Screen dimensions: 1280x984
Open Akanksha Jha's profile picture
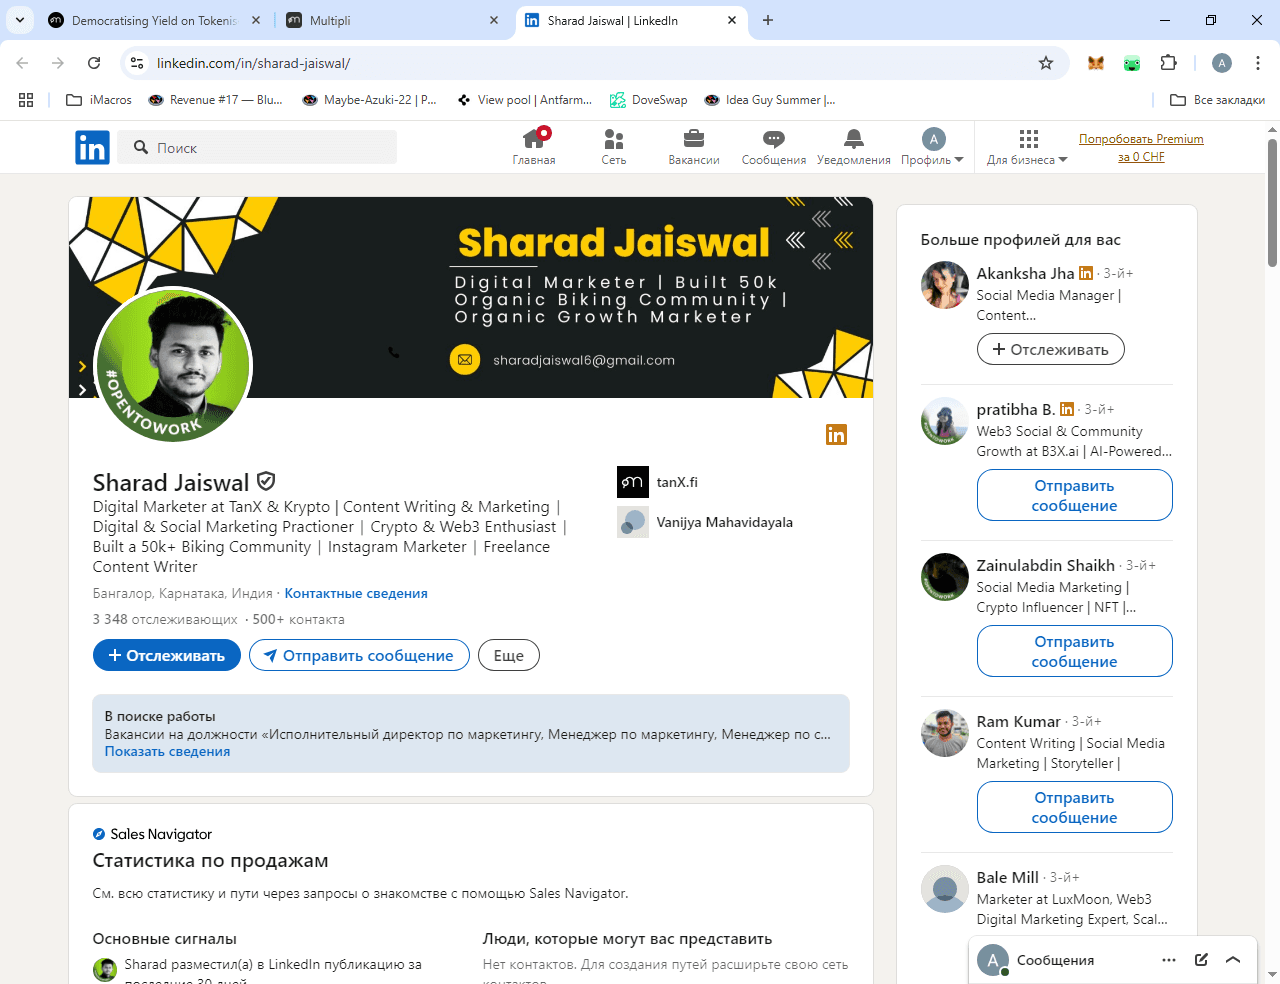coord(945,285)
